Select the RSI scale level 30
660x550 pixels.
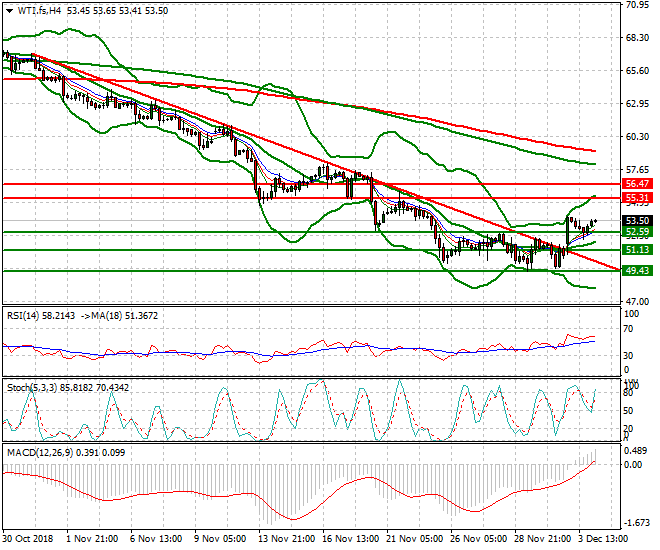(628, 356)
